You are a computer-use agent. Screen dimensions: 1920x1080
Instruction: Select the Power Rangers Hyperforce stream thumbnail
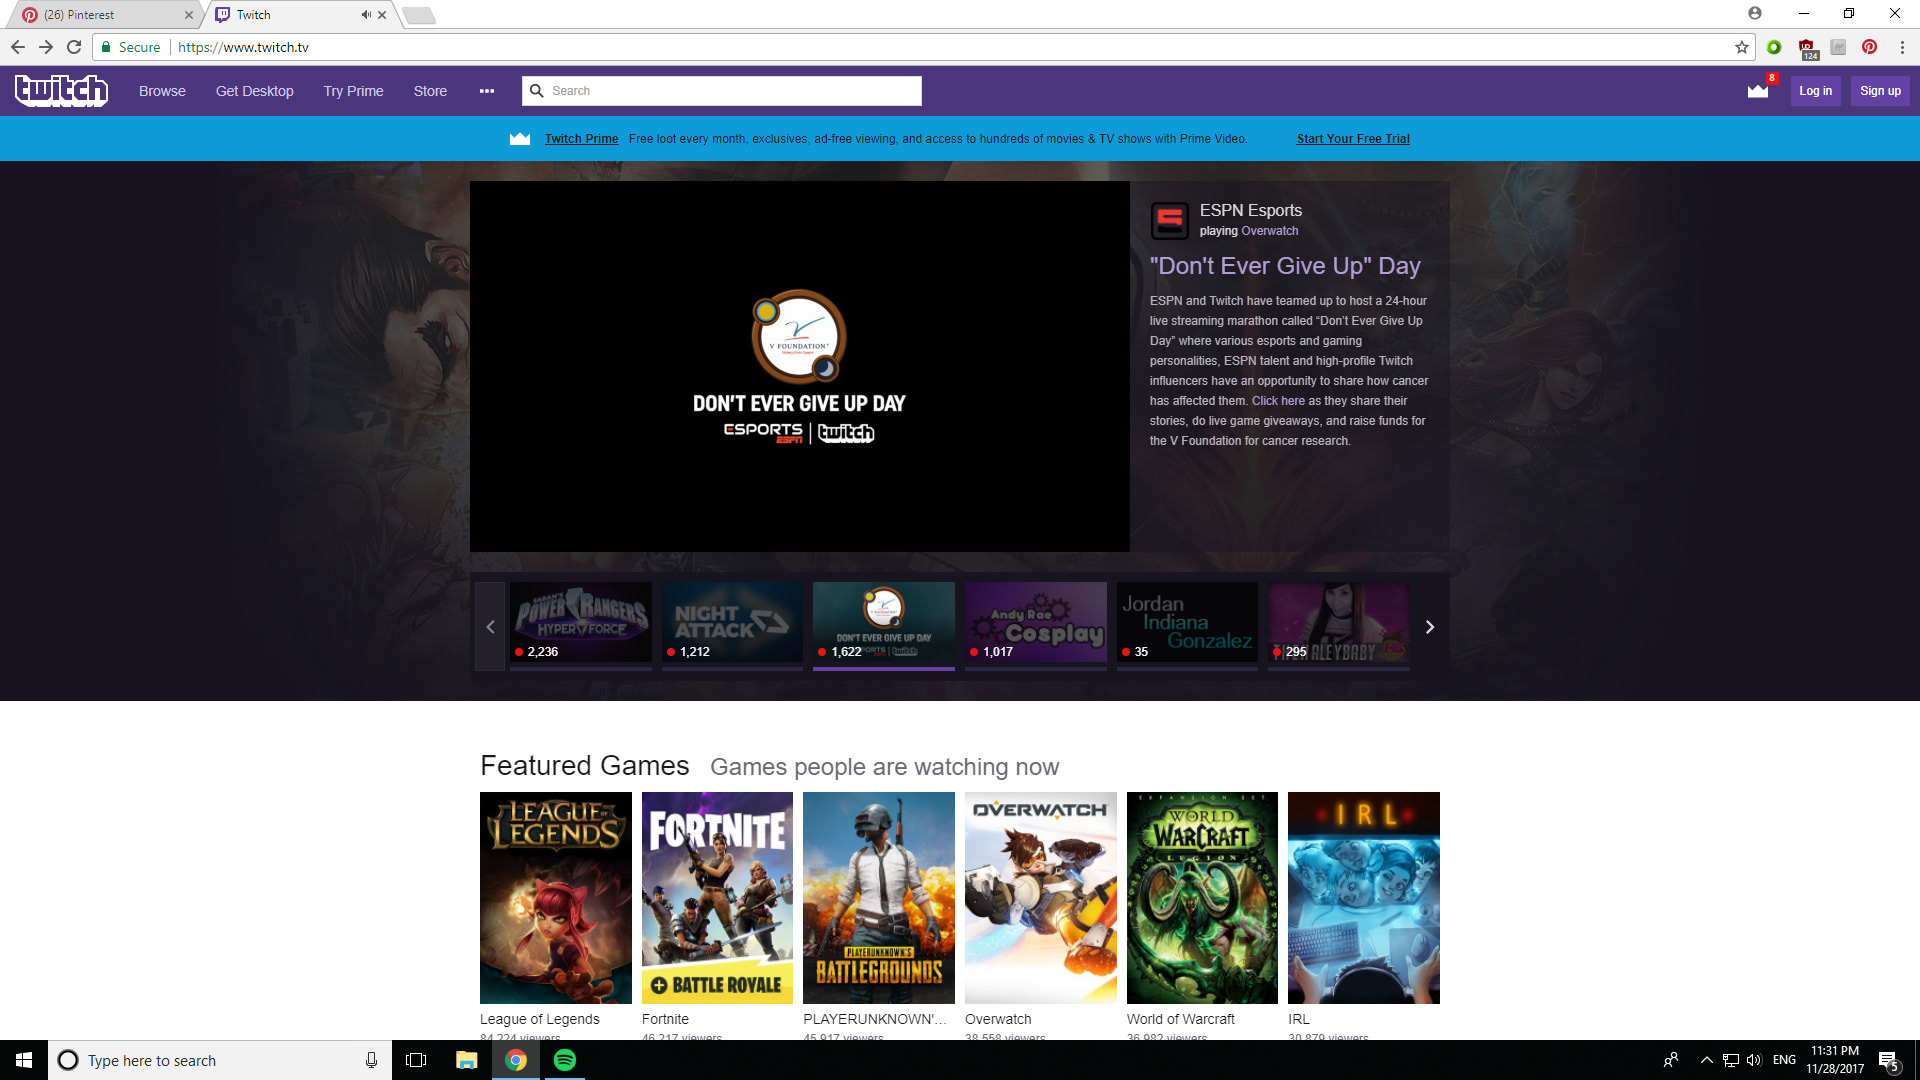(581, 622)
